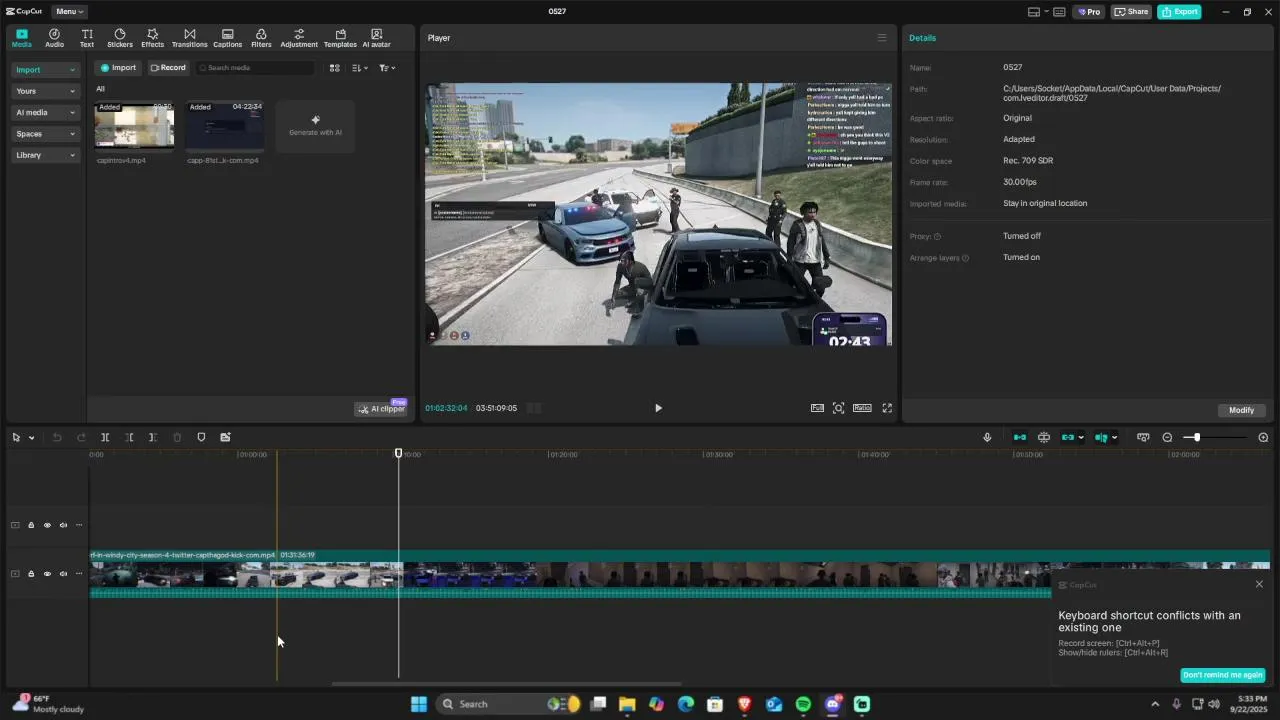
Task: Click the player focus/crop frame icon
Action: click(839, 408)
